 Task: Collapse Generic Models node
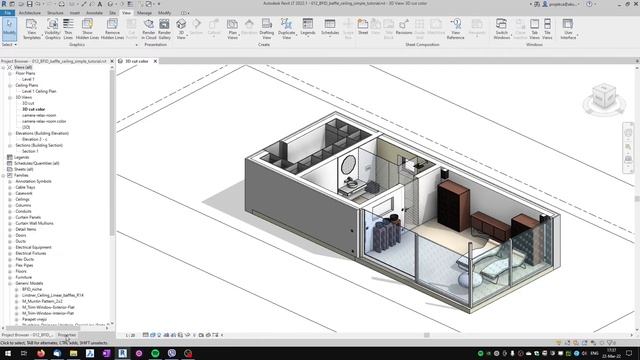pos(10,283)
